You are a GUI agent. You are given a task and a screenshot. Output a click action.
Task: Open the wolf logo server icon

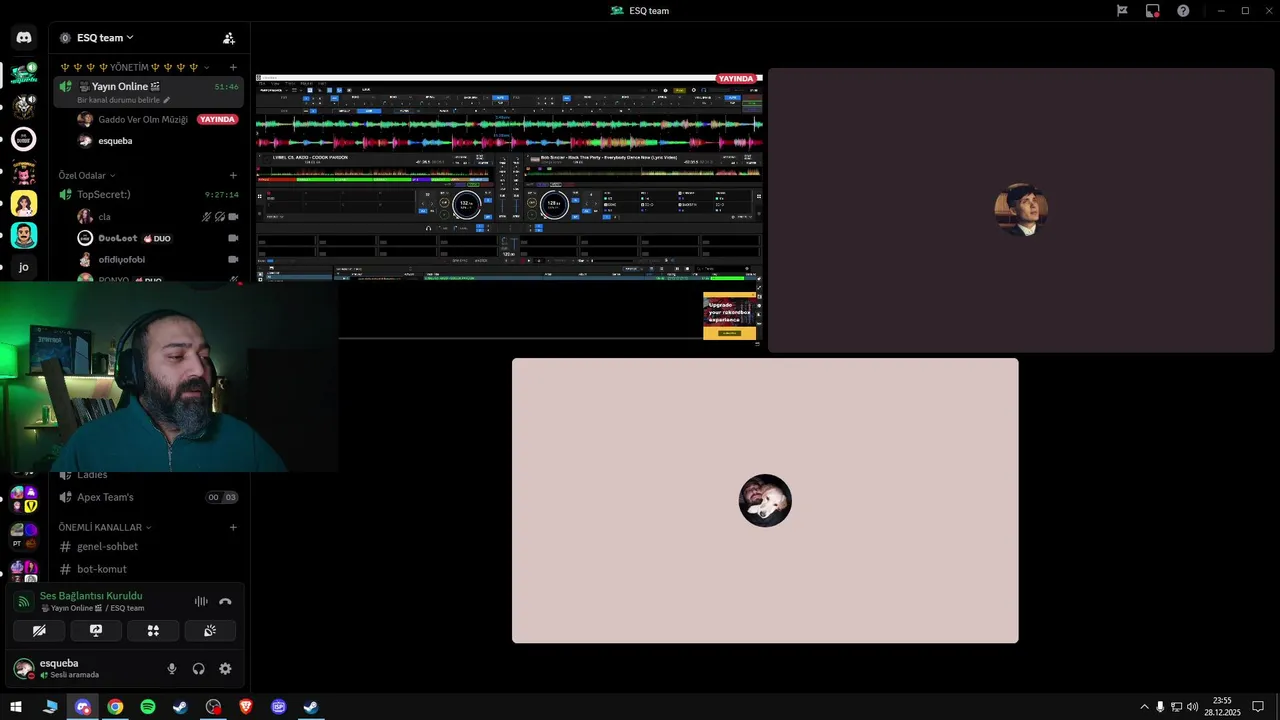24,107
